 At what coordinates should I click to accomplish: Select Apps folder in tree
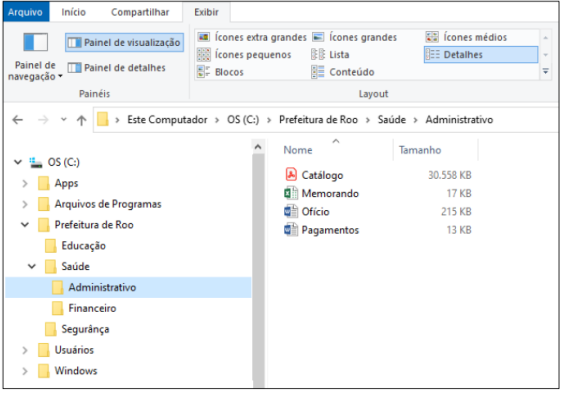pyautogui.click(x=66, y=183)
